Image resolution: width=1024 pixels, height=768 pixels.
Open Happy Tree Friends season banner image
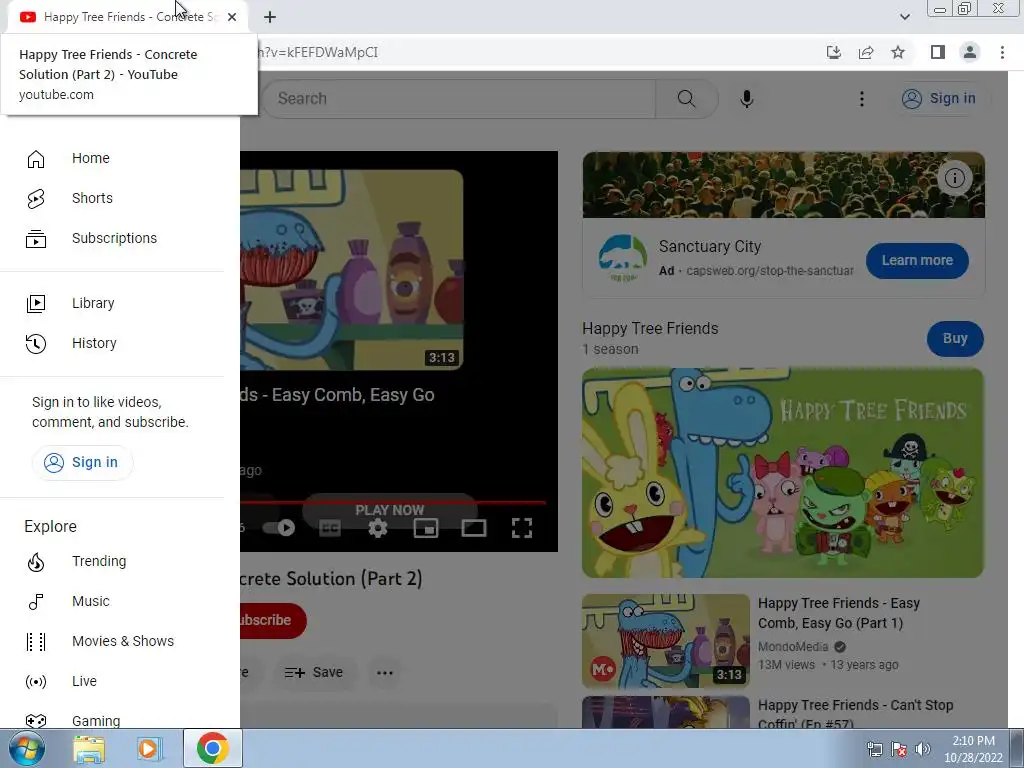click(783, 473)
